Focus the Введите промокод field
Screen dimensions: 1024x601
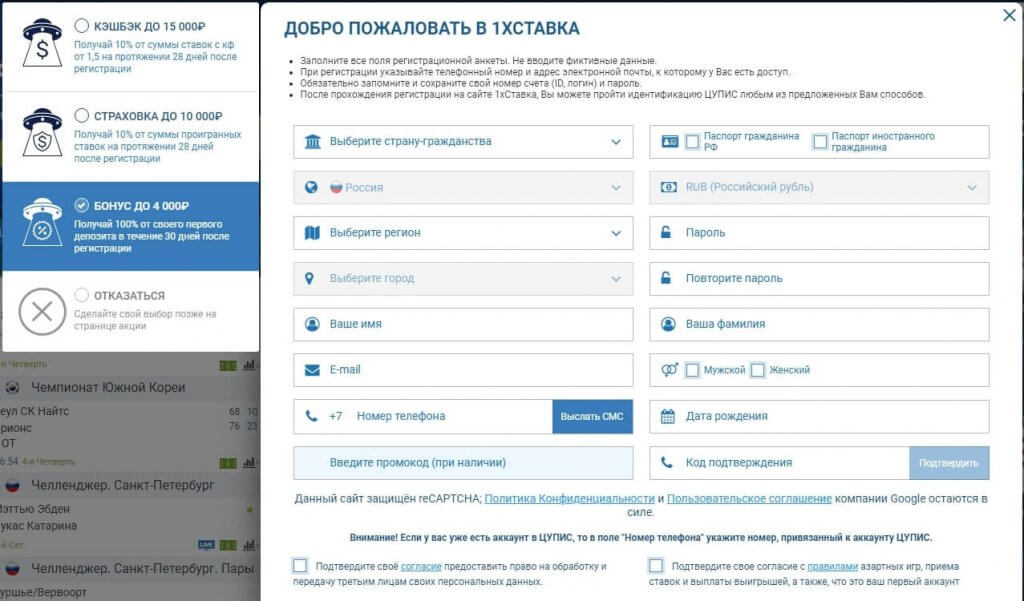(463, 463)
